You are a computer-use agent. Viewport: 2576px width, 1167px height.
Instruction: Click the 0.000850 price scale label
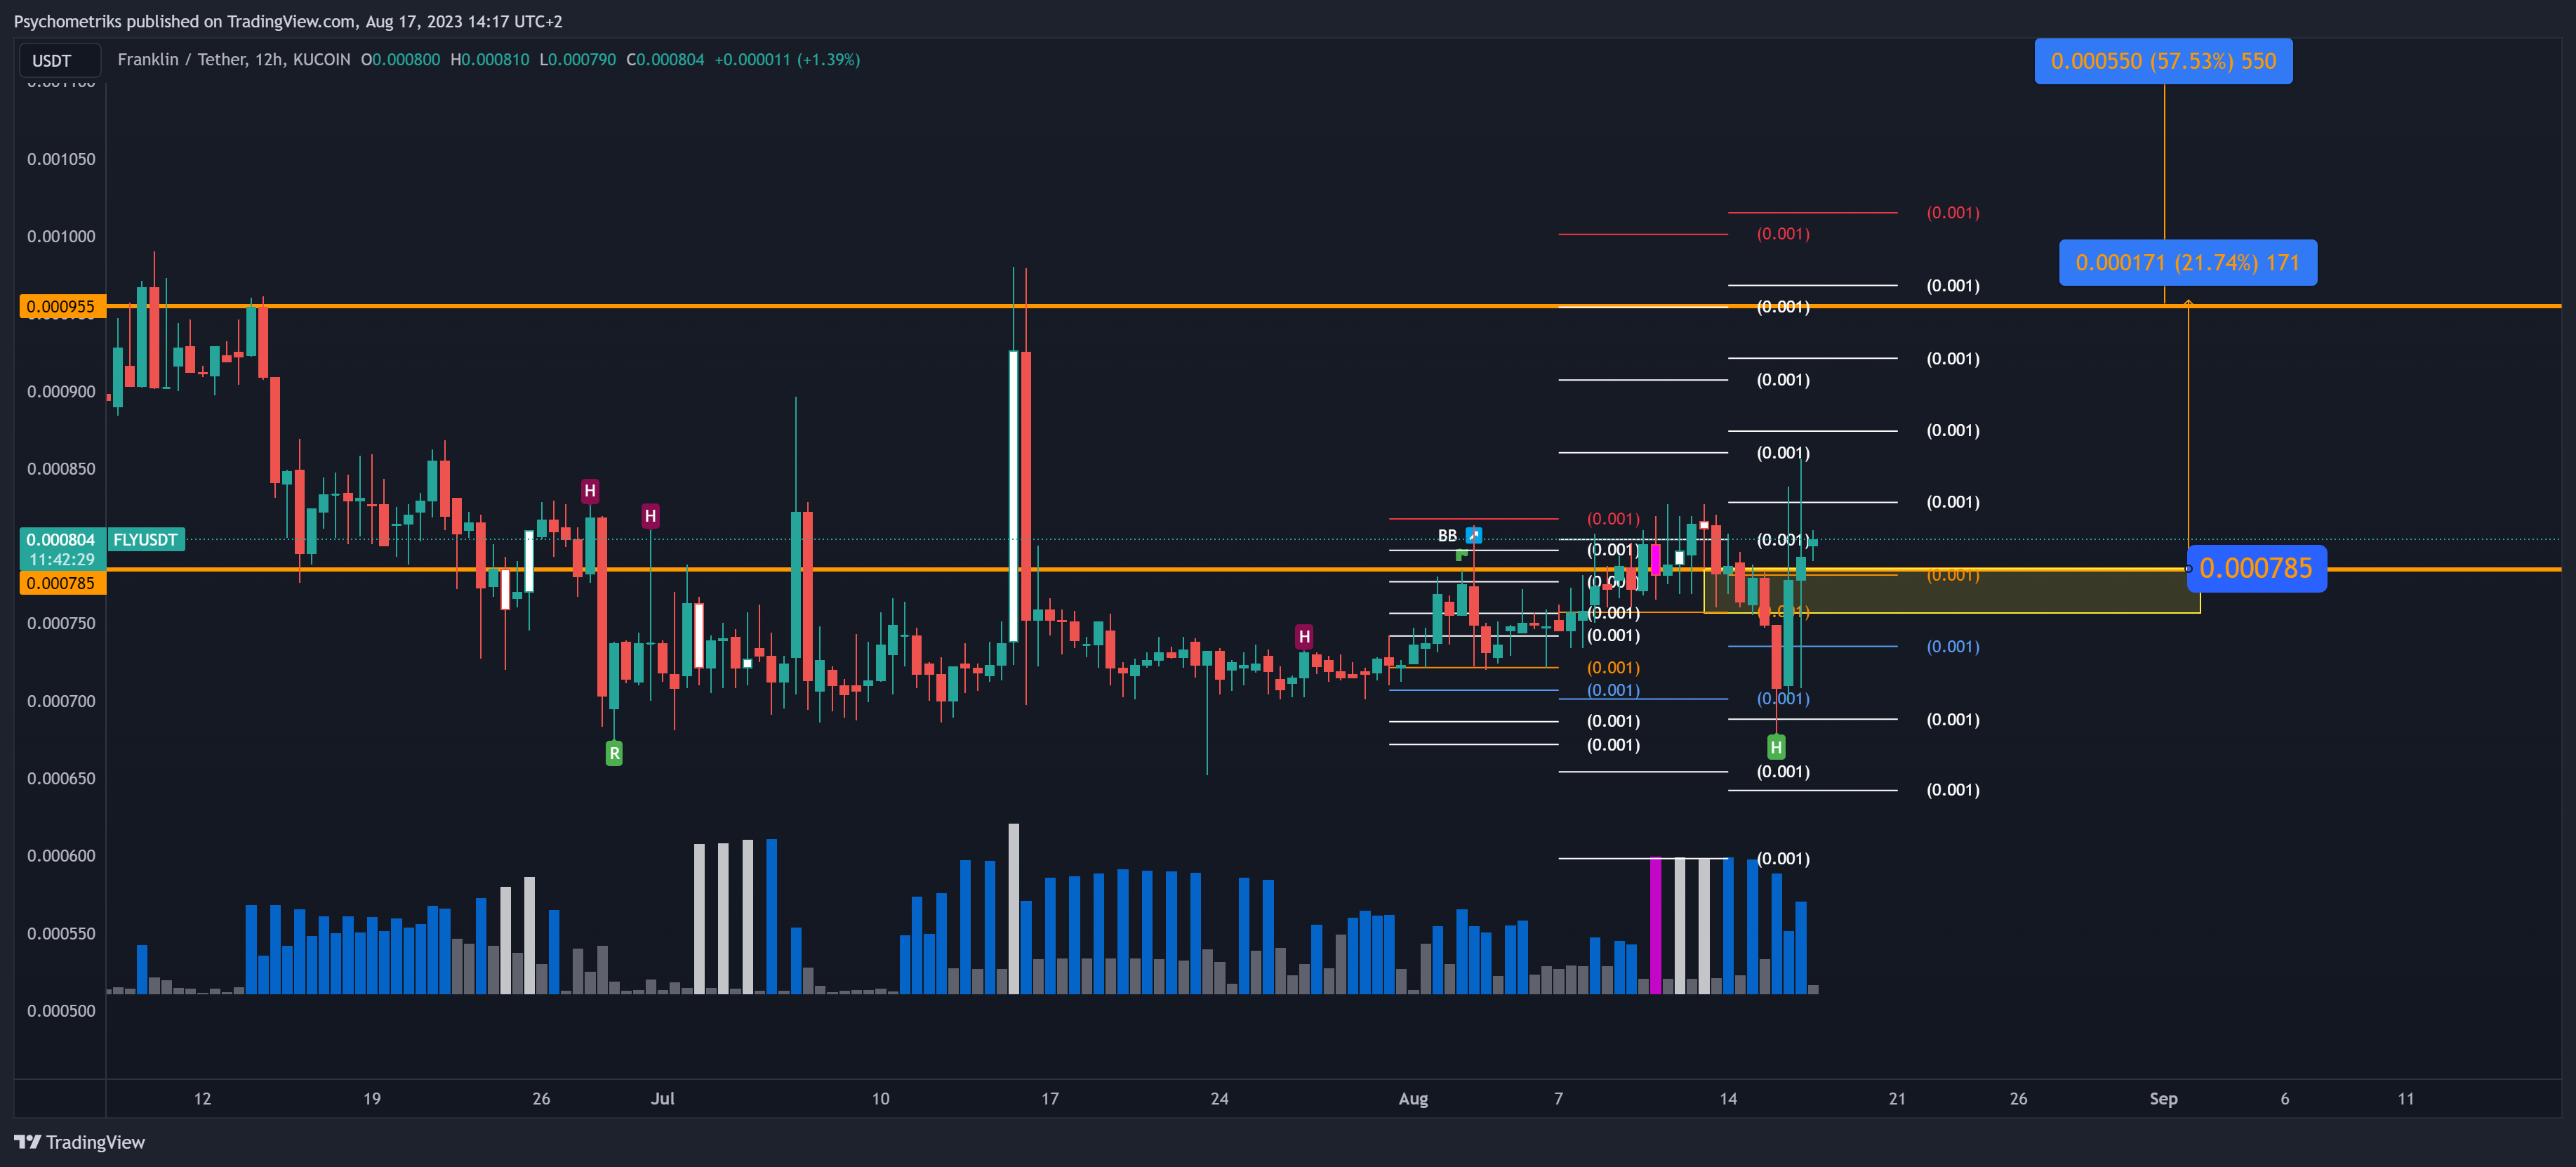[61, 469]
